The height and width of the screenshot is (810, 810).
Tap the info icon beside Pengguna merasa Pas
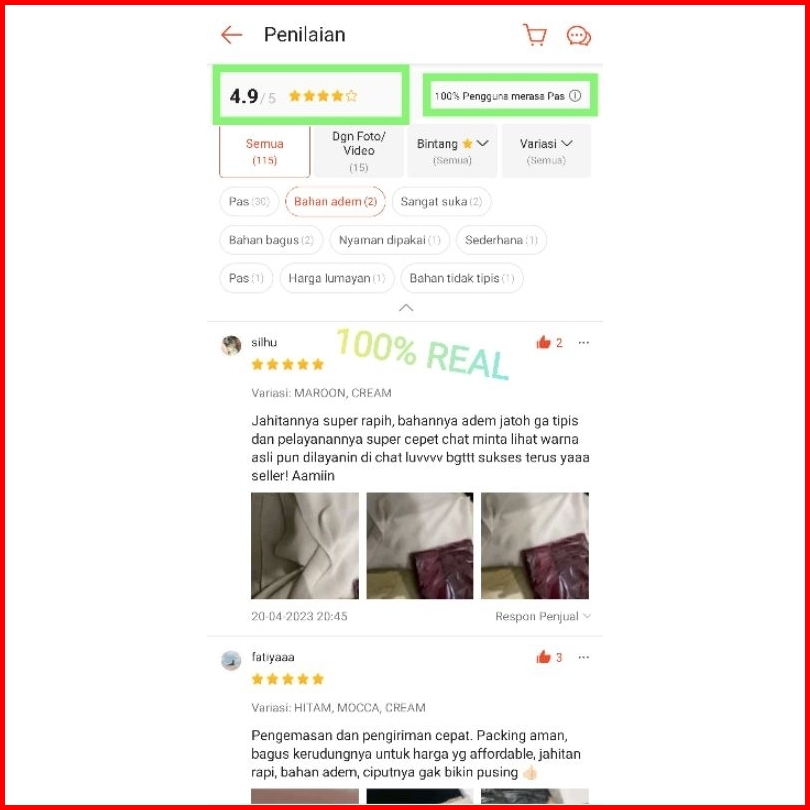pos(575,96)
